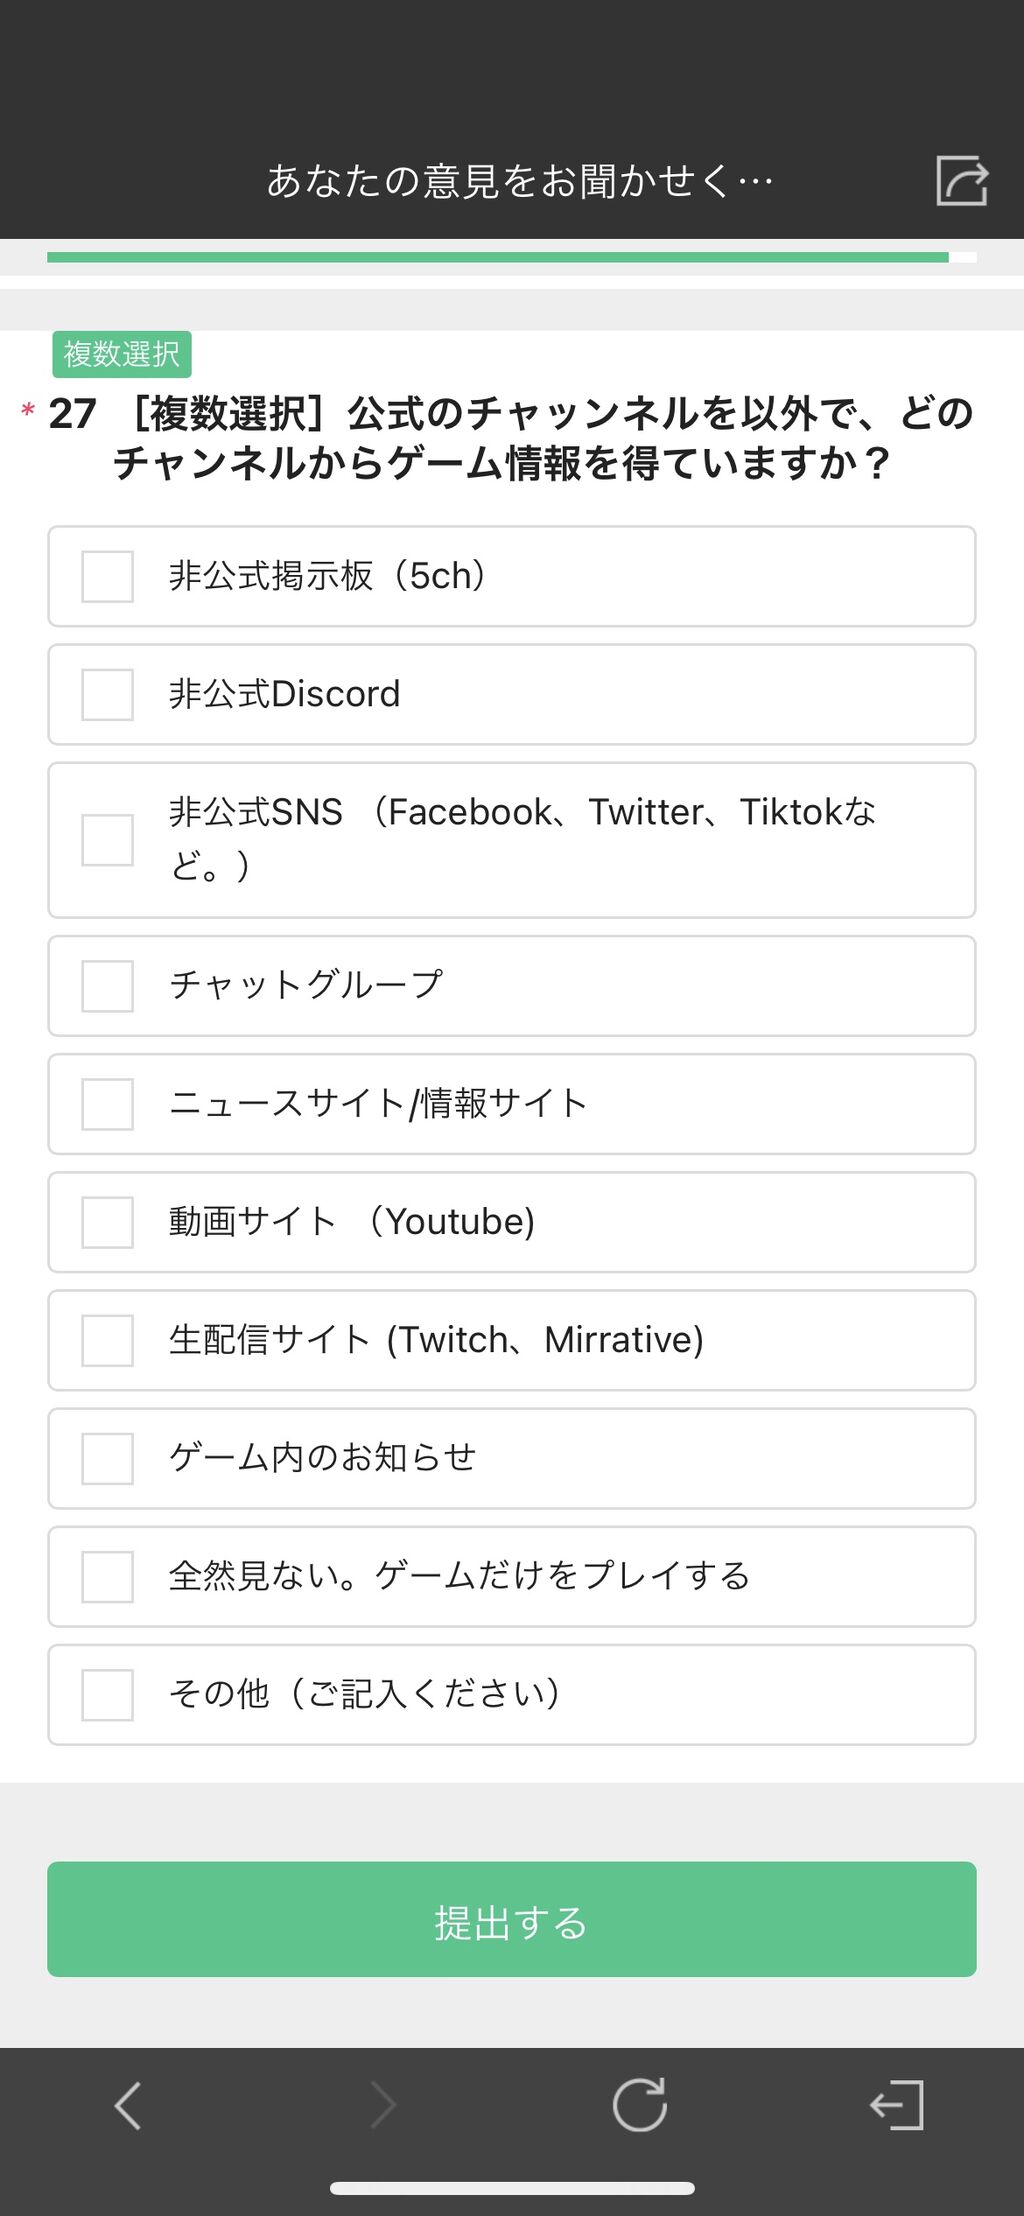The width and height of the screenshot is (1024, 2216).
Task: Tick the ゲーム内のお知らせ checkbox
Action: (x=107, y=1458)
